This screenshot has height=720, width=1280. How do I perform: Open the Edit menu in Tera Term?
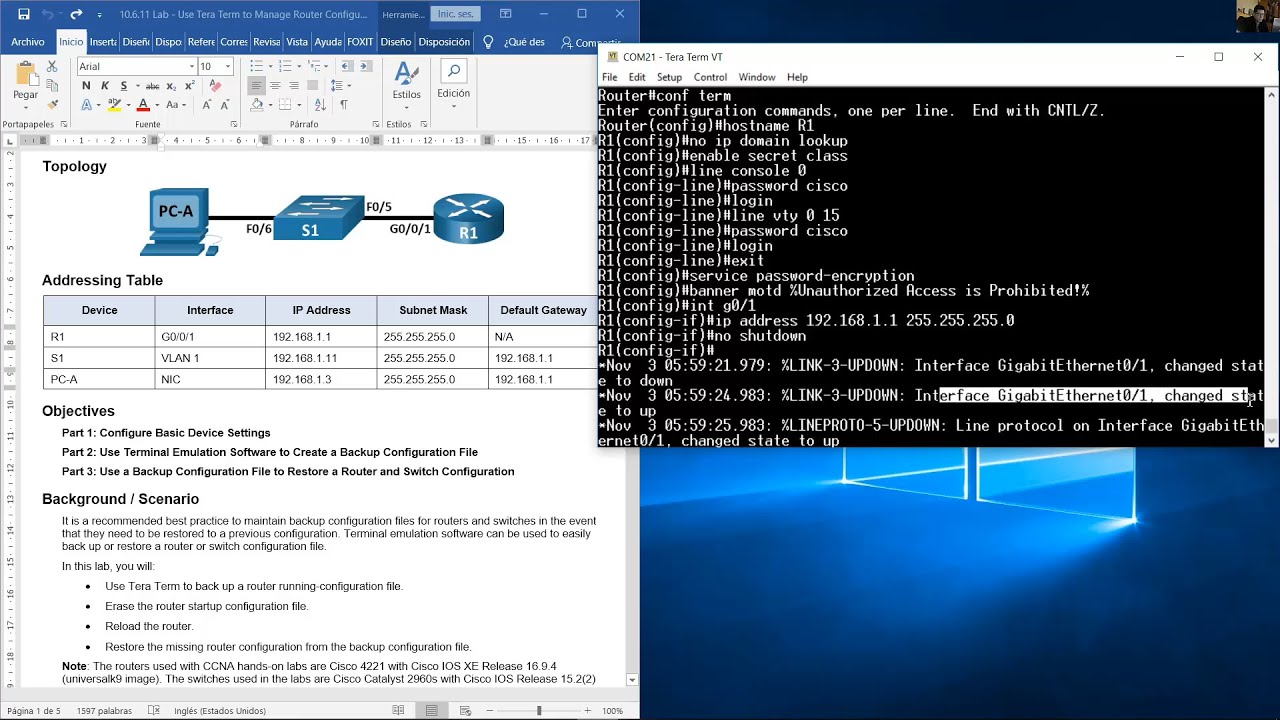point(637,77)
